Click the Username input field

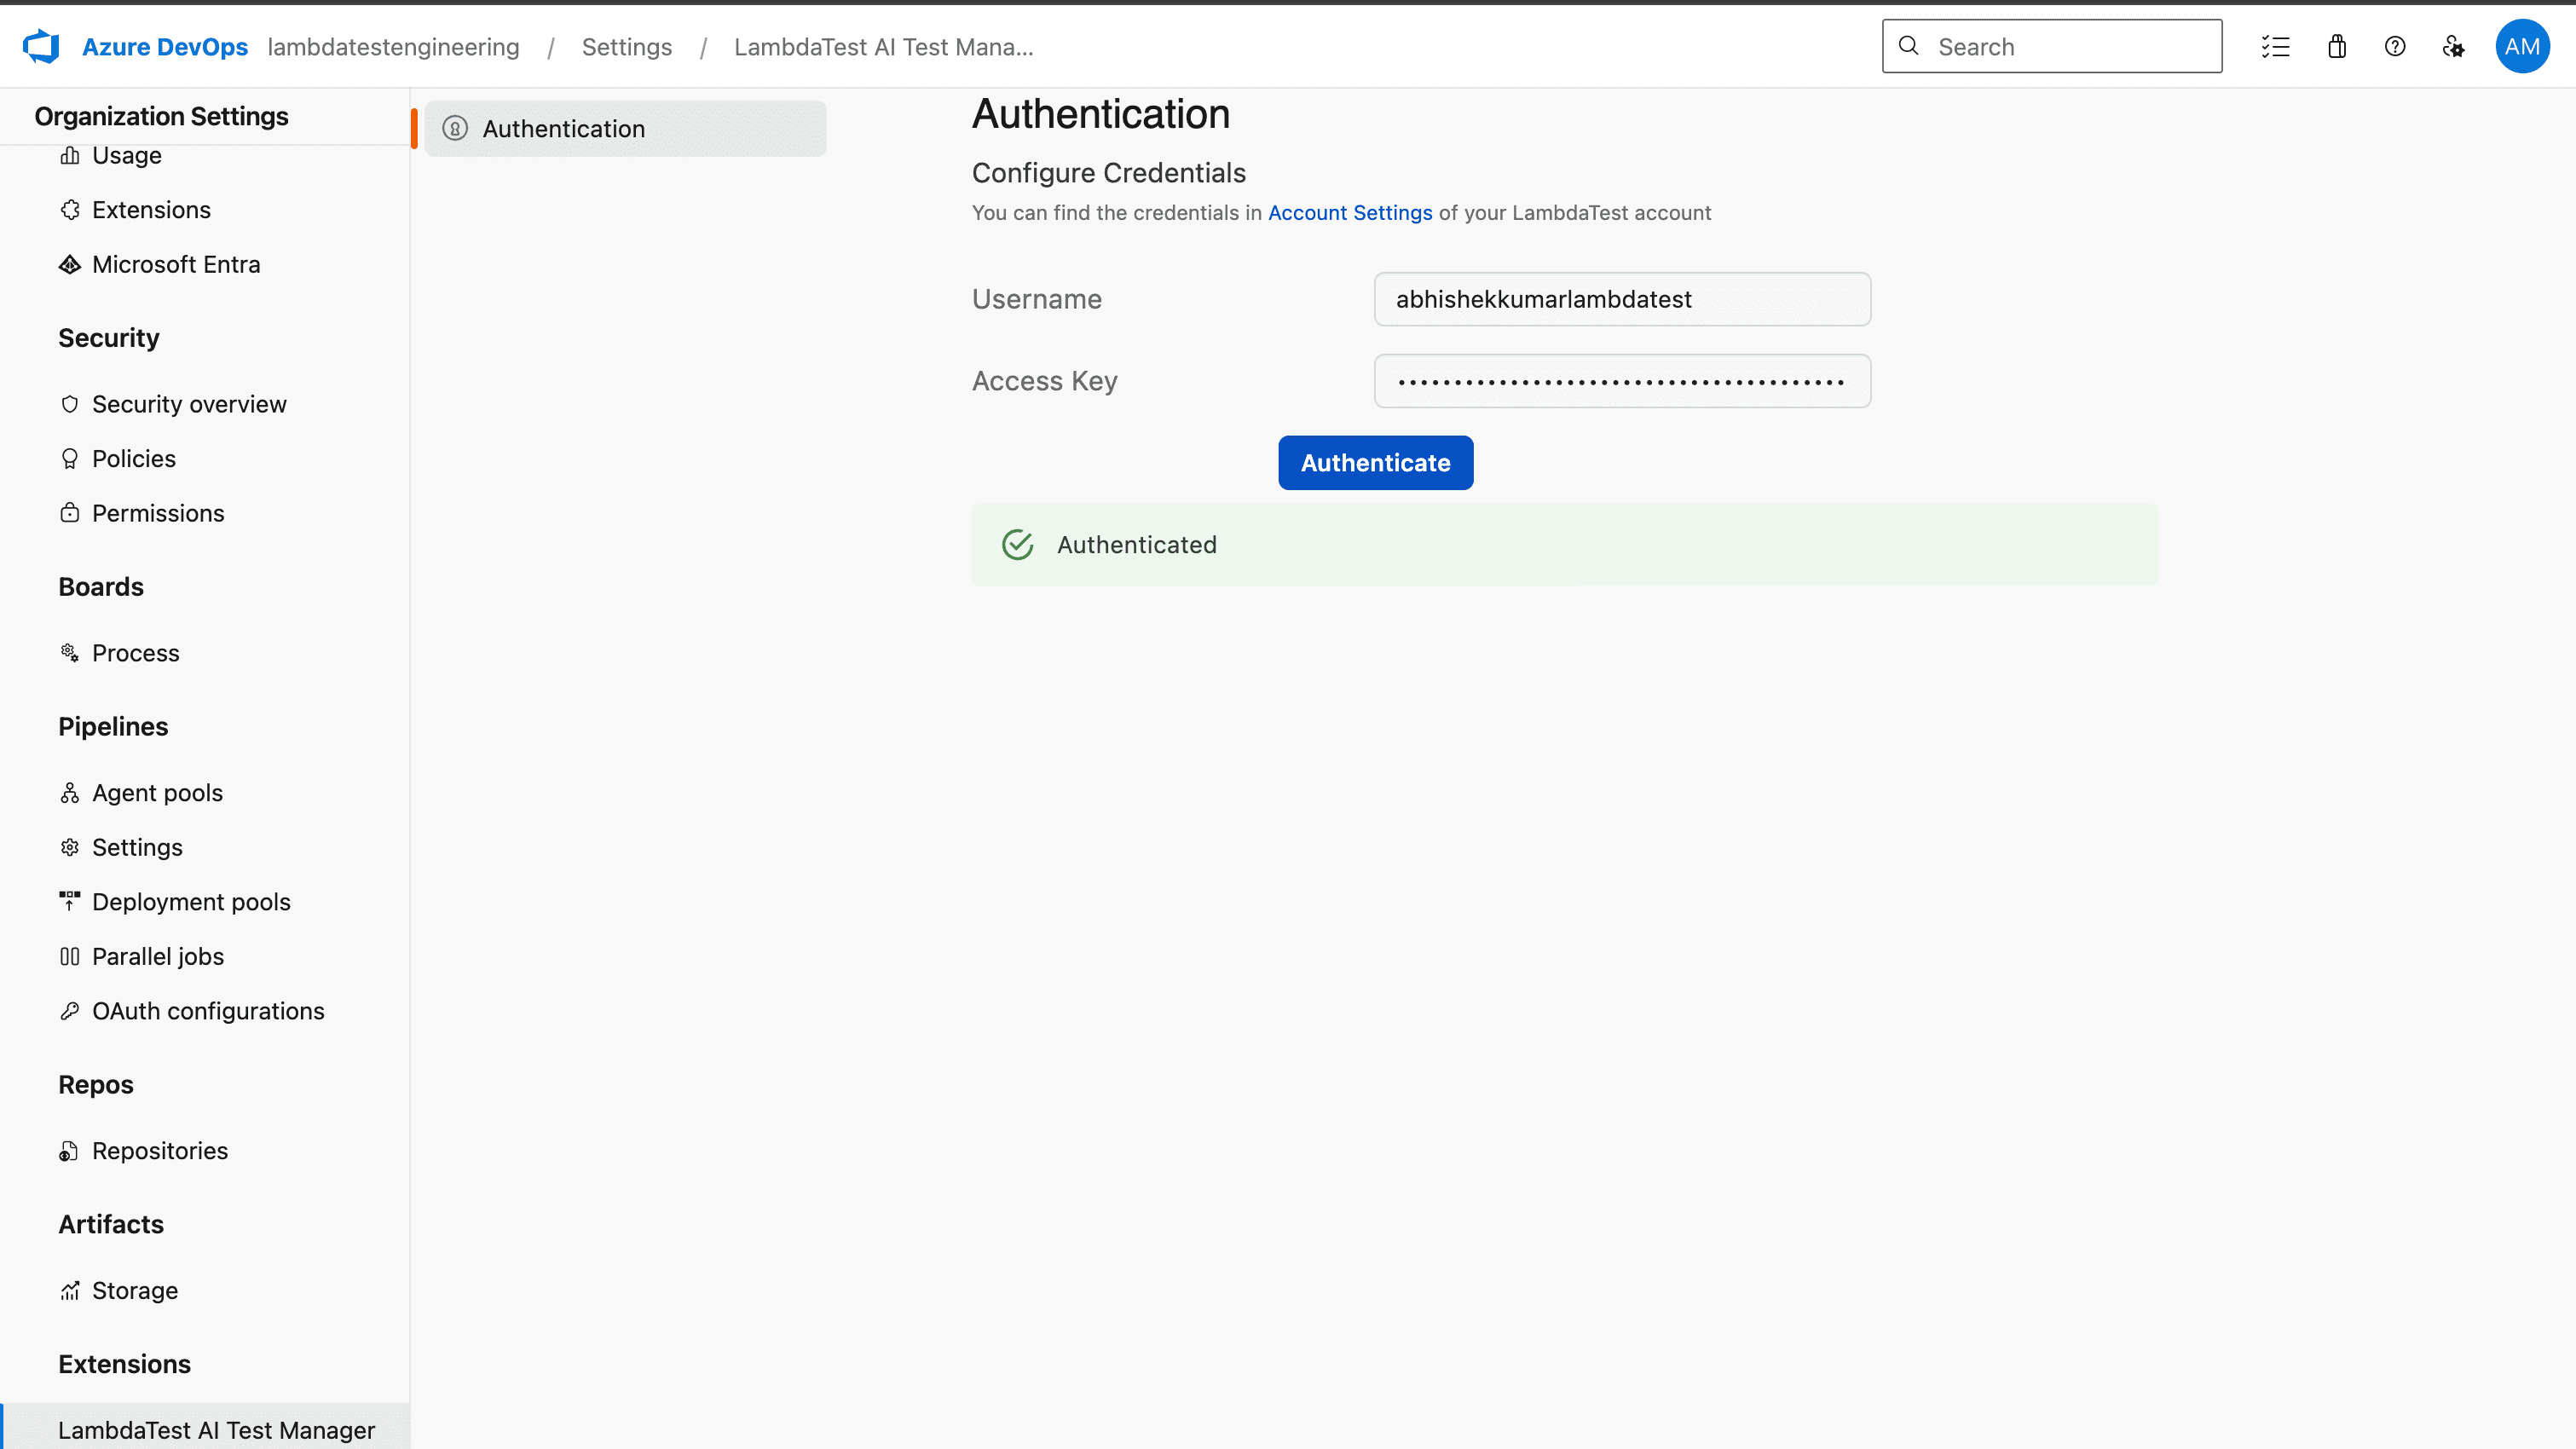coord(1621,299)
